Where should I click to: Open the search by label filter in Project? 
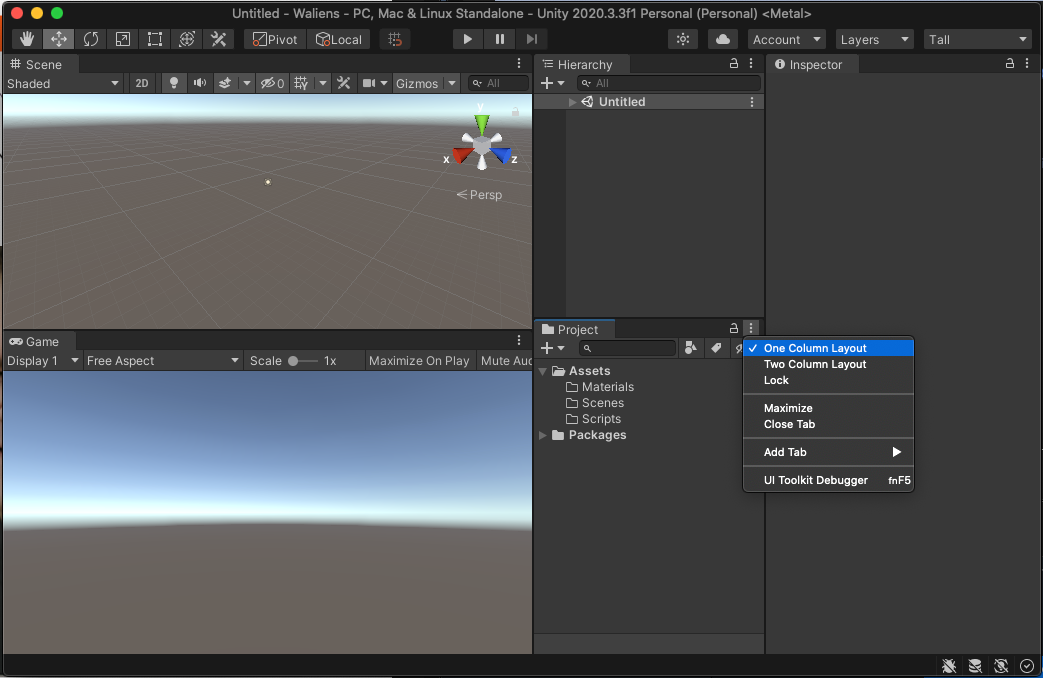[716, 347]
